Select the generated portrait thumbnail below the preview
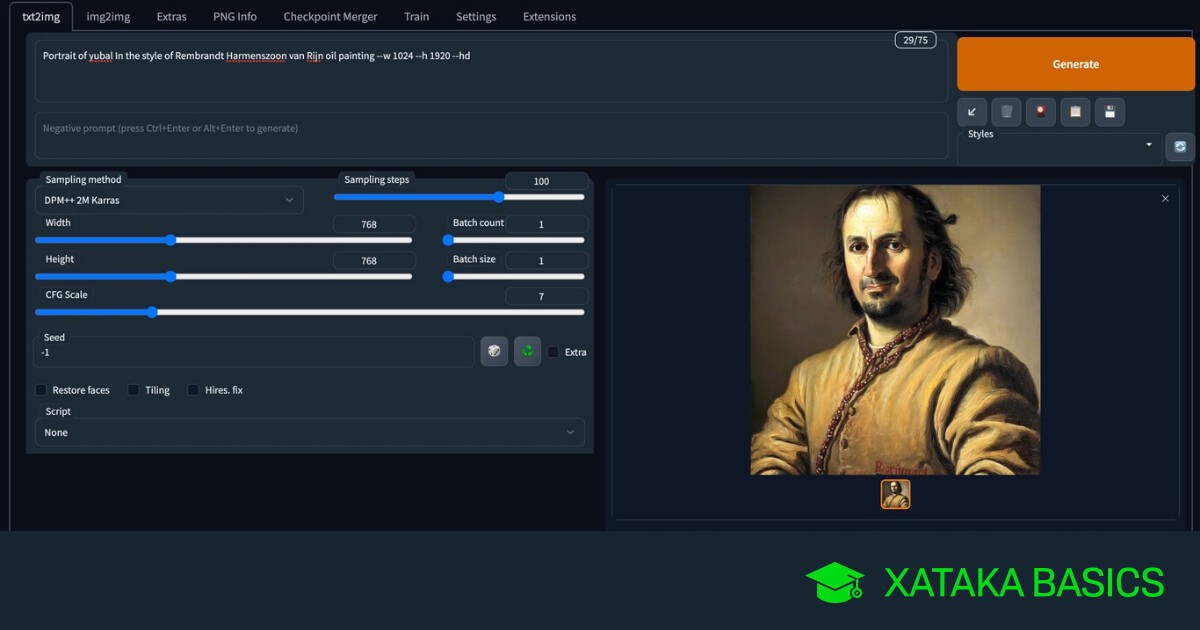The height and width of the screenshot is (630, 1200). [x=895, y=494]
